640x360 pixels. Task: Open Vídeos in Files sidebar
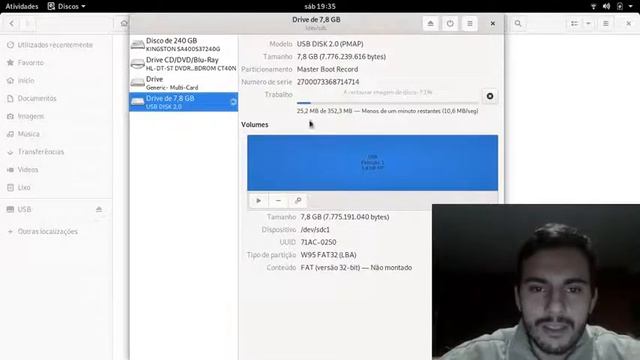point(56,170)
